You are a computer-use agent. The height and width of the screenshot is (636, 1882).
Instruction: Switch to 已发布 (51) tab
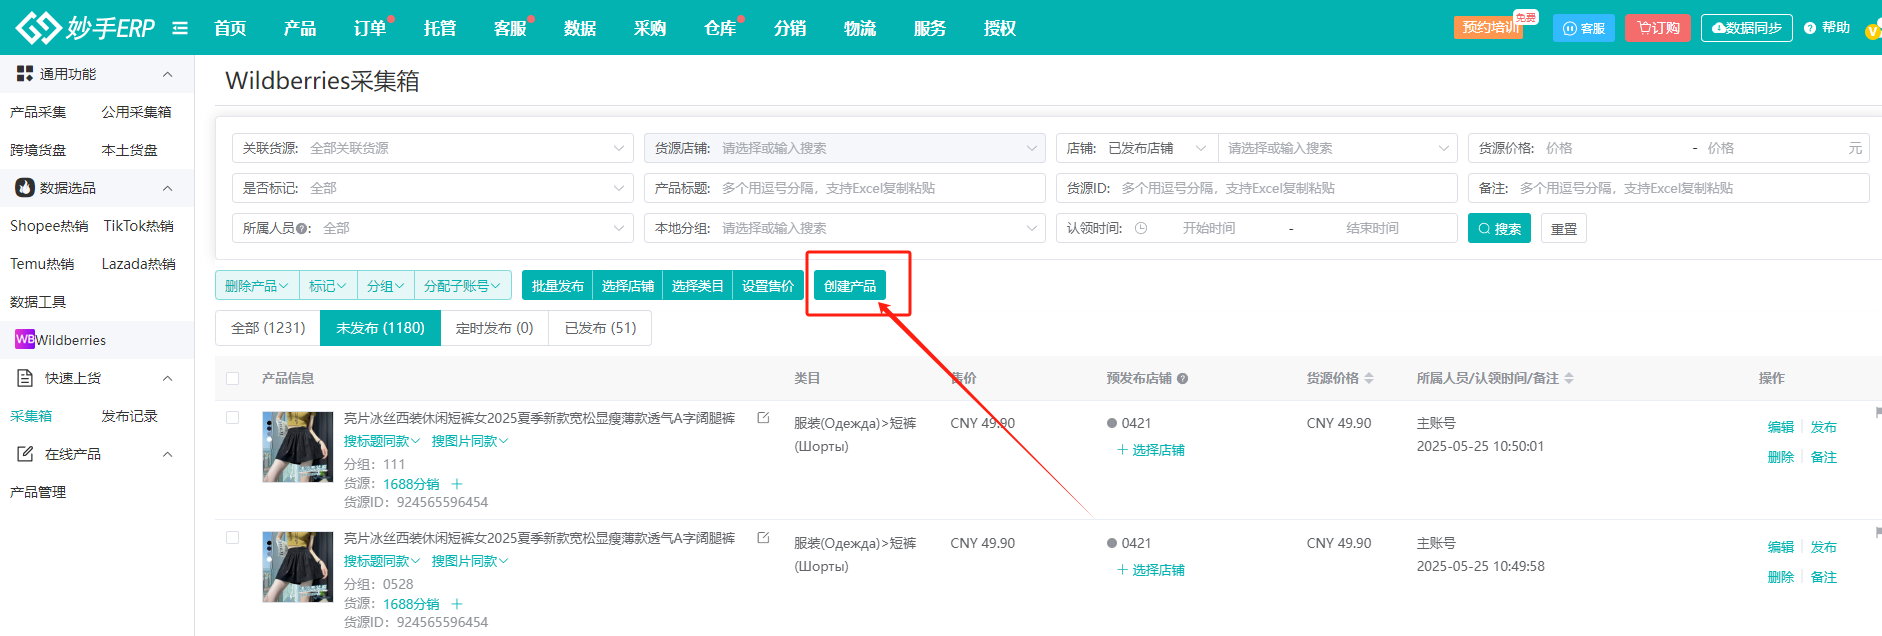pos(600,328)
